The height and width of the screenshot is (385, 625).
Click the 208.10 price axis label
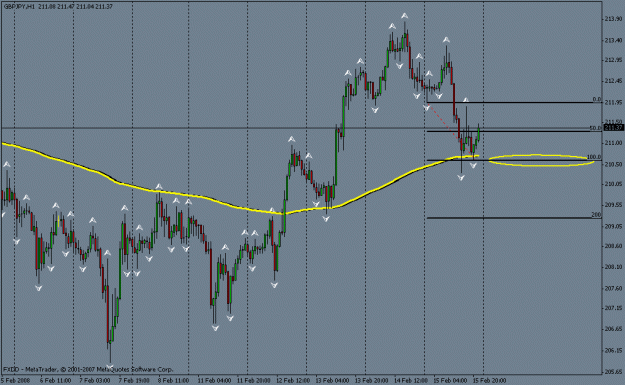tap(614, 267)
